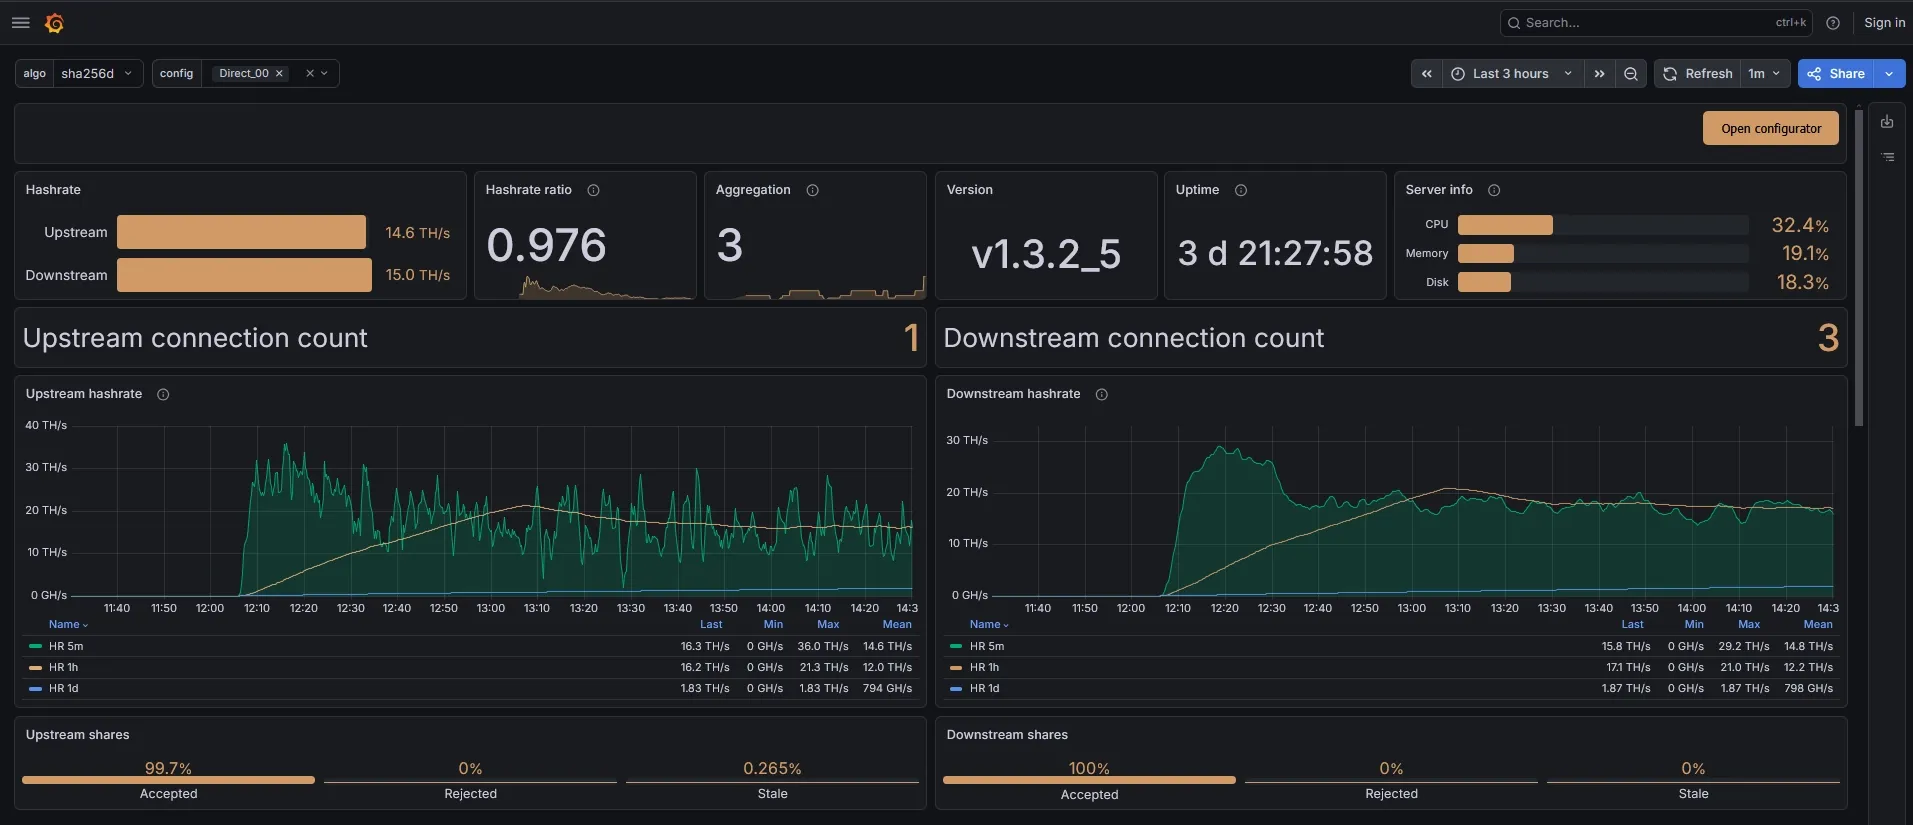1913x825 pixels.
Task: Click the Sign in link
Action: coord(1884,22)
